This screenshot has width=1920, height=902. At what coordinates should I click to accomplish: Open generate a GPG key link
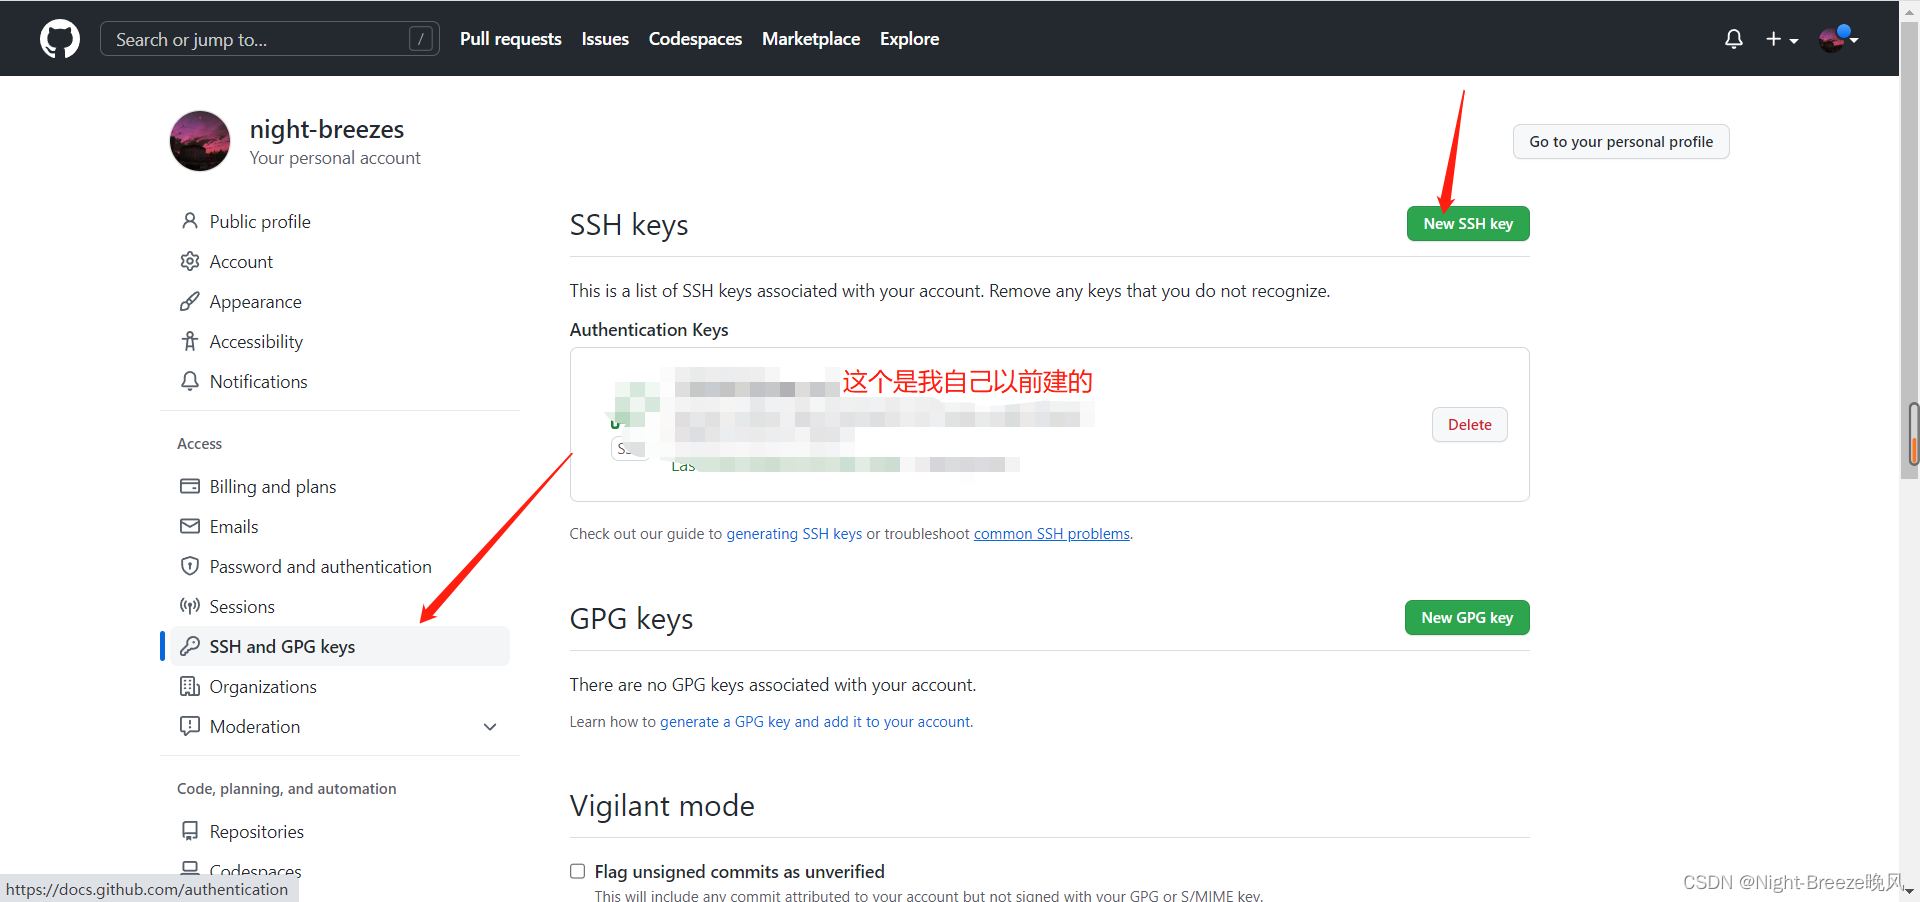815,722
